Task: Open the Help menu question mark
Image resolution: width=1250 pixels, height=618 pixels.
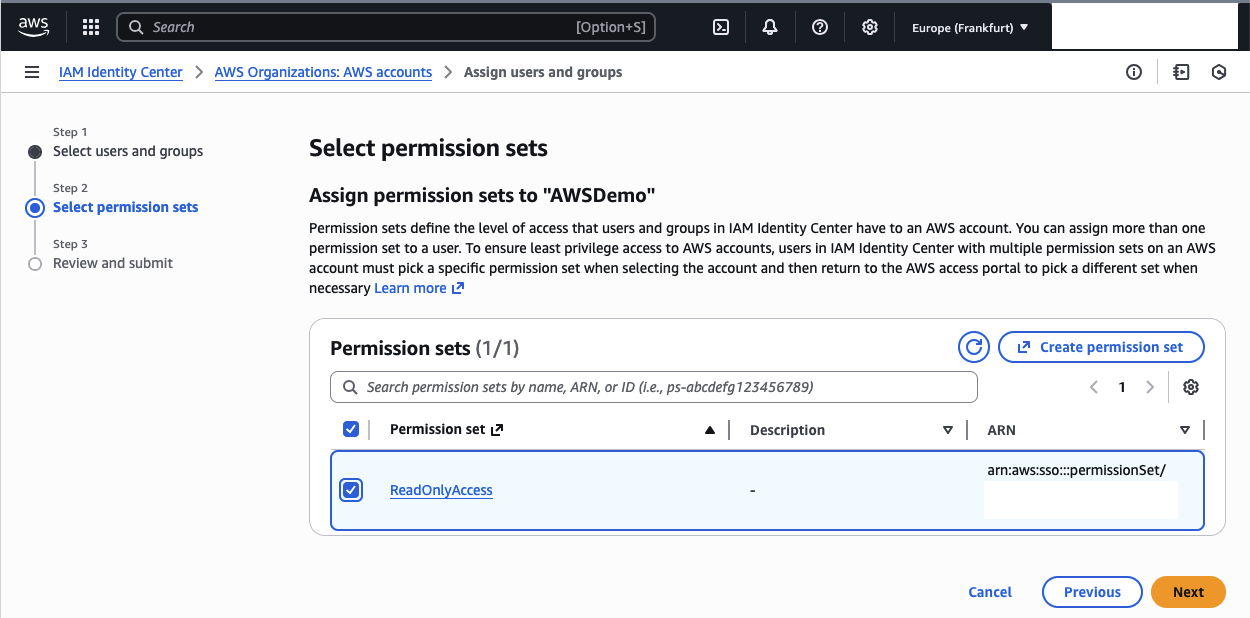Action: point(820,27)
